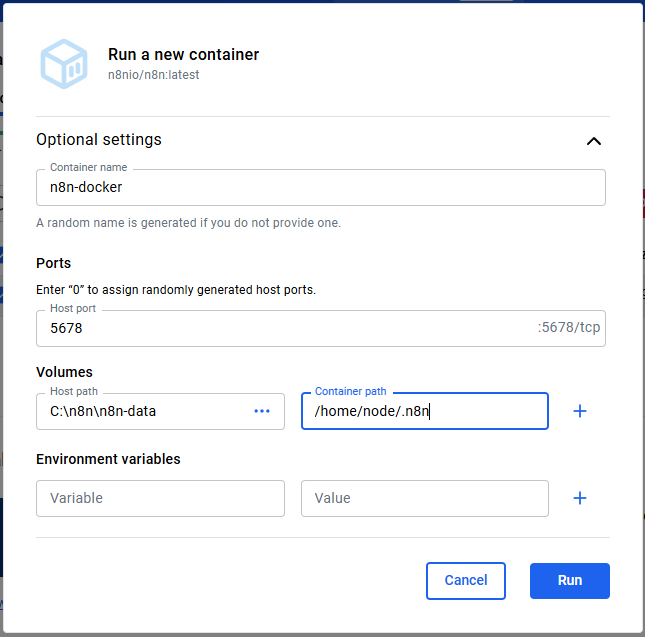
Task: Click the randomly generated host ports hint
Action: point(176,290)
